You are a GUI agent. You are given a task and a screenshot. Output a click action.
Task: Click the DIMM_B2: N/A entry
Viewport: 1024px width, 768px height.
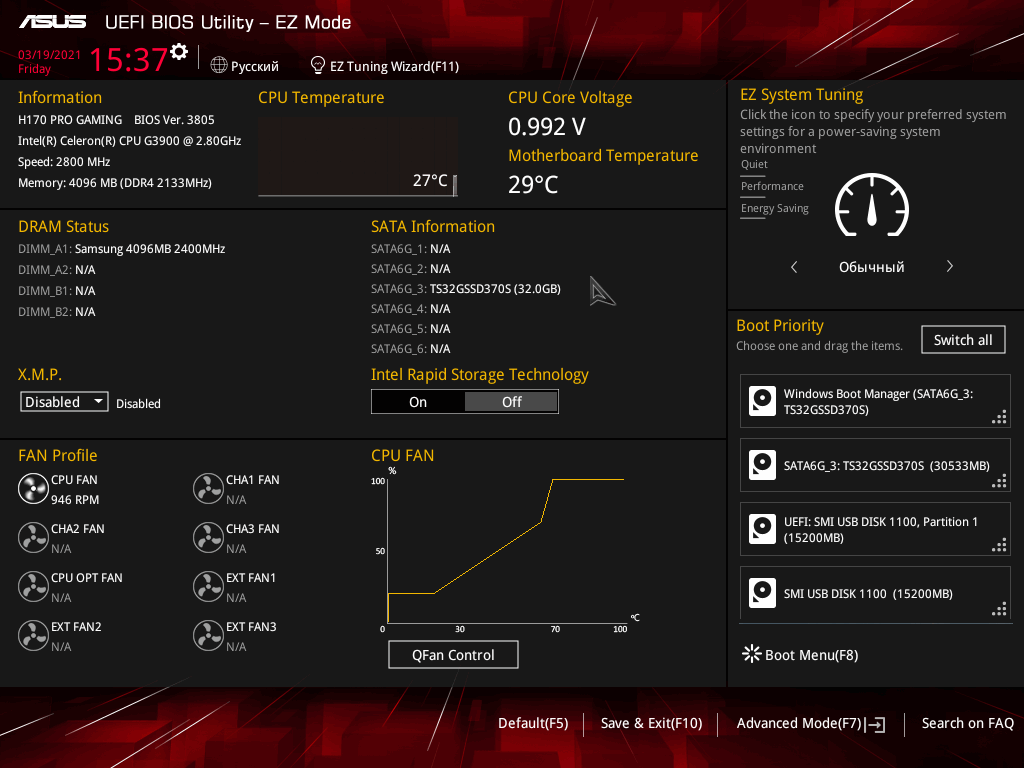[57, 312]
